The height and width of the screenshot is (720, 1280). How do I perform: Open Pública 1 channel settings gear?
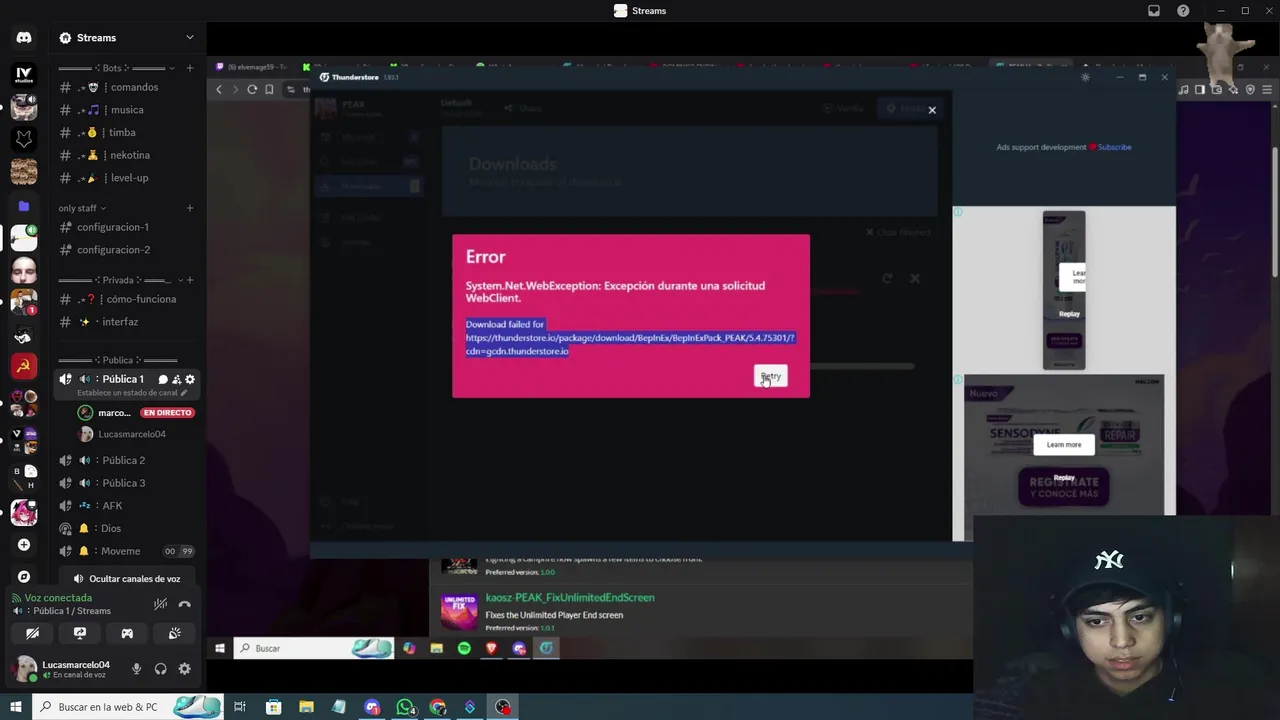pos(190,380)
